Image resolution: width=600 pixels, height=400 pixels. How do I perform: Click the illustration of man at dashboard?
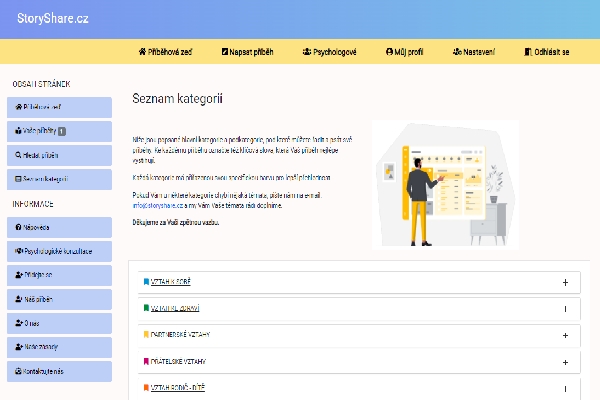(x=444, y=185)
